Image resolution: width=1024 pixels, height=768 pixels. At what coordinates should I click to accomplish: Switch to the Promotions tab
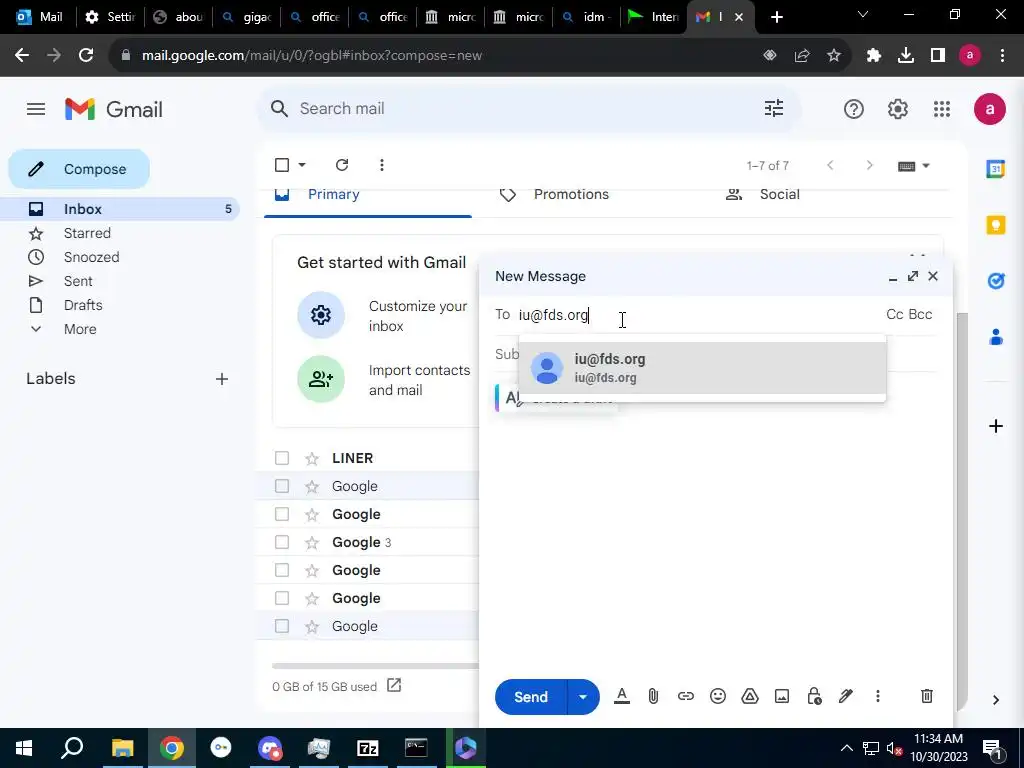(571, 195)
